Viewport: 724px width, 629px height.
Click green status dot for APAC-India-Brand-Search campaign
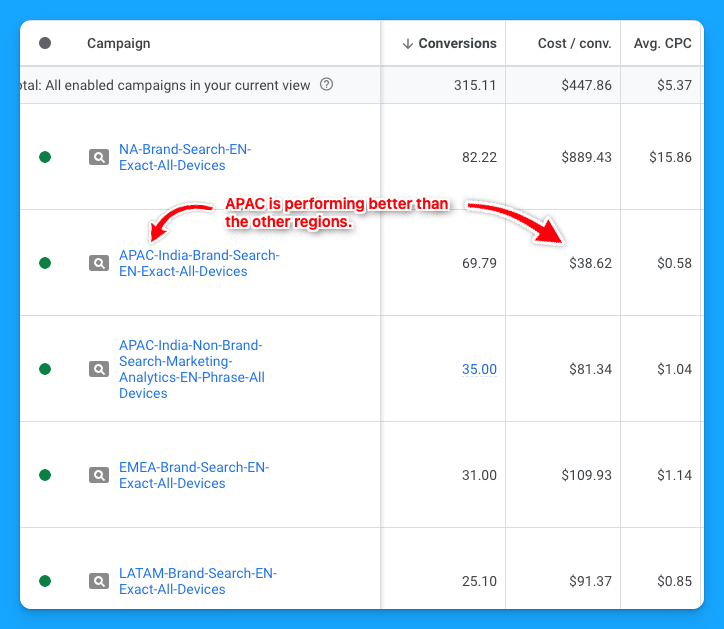click(45, 263)
